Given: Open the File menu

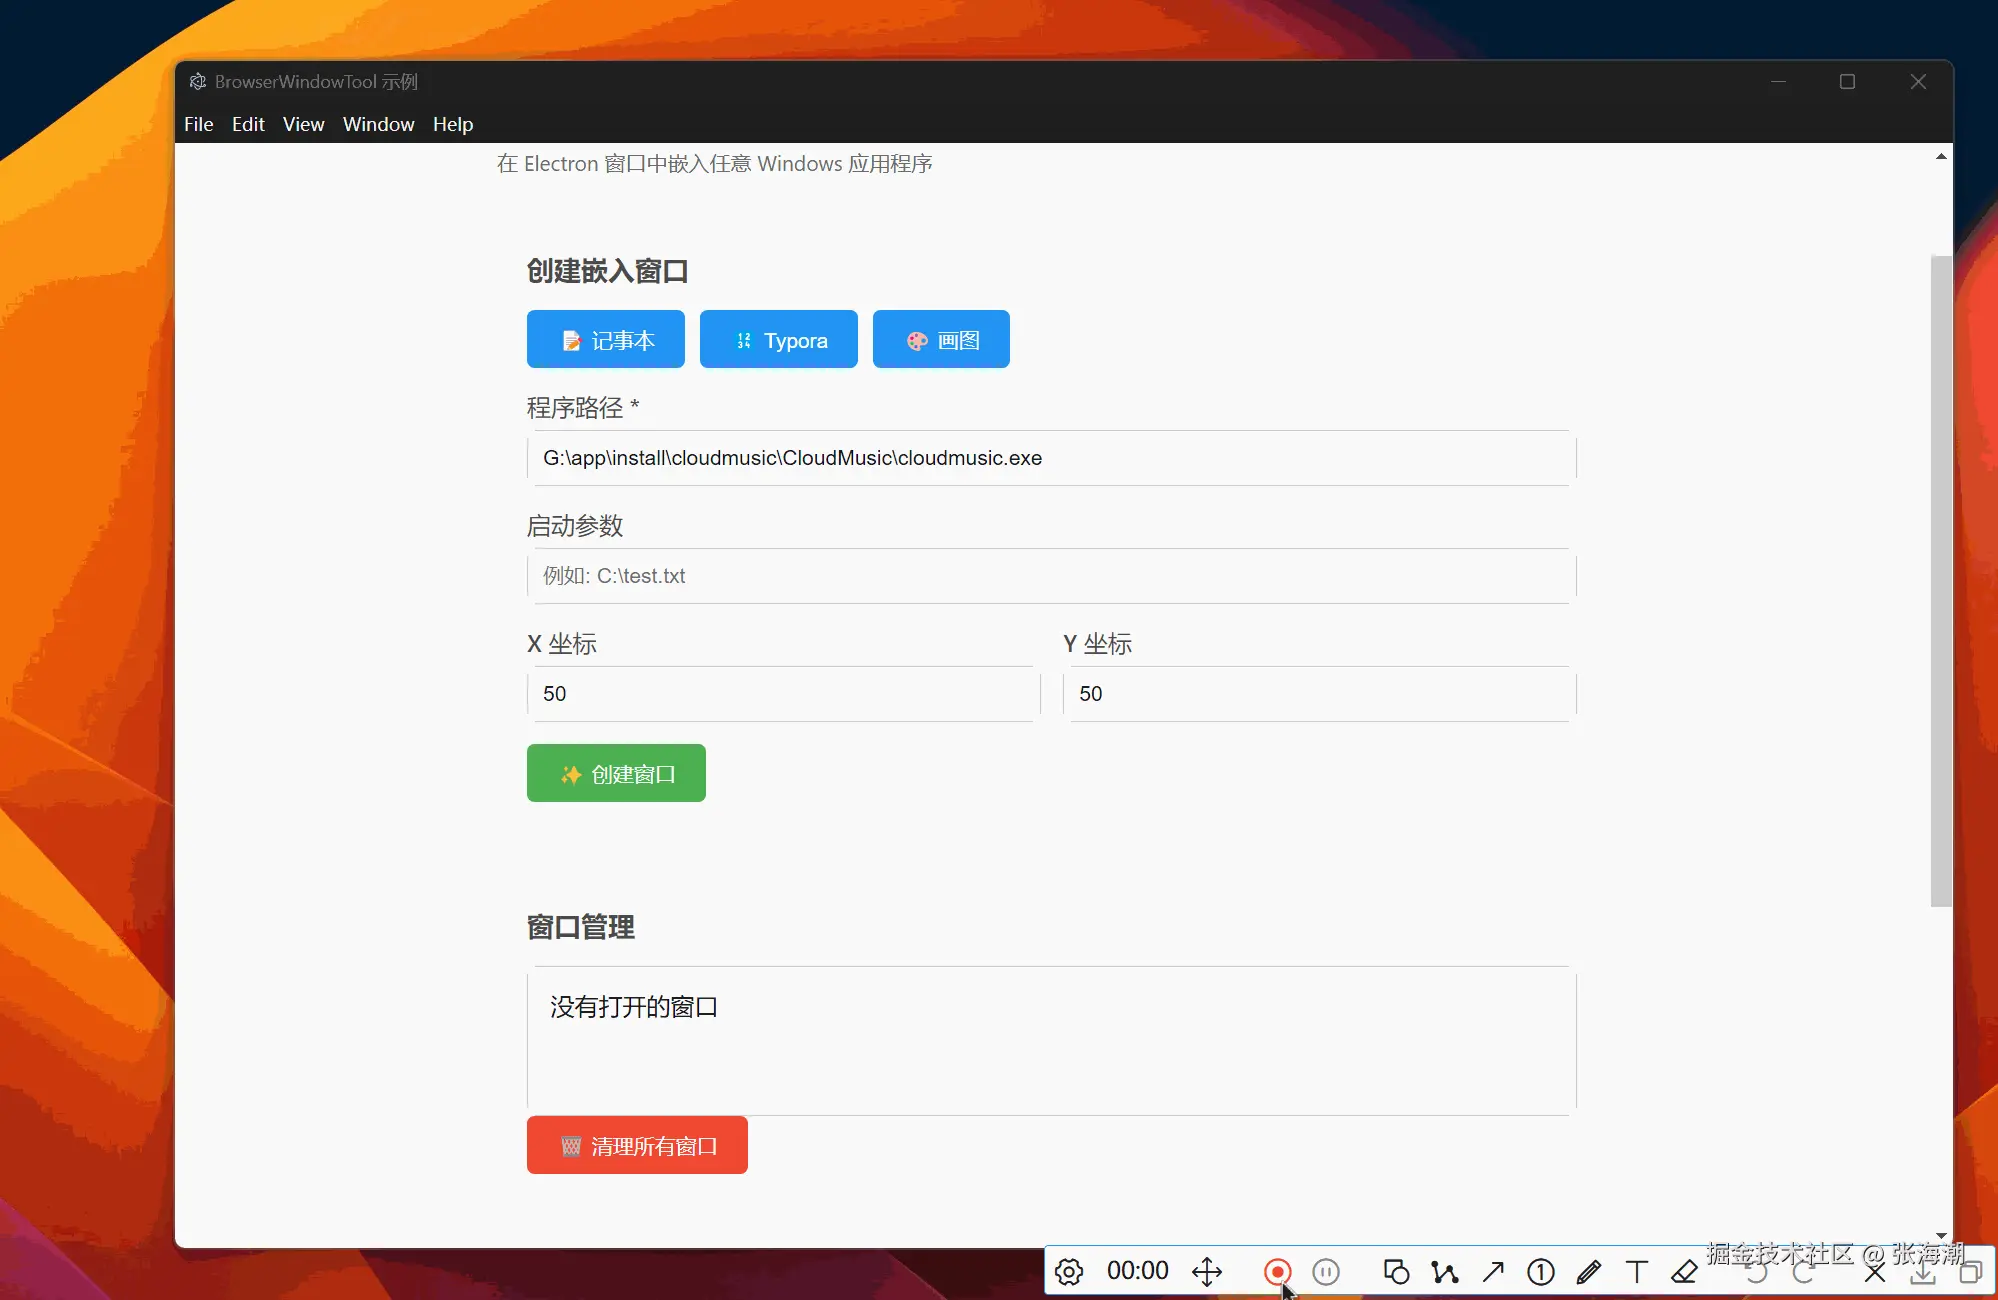Looking at the screenshot, I should [x=198, y=124].
